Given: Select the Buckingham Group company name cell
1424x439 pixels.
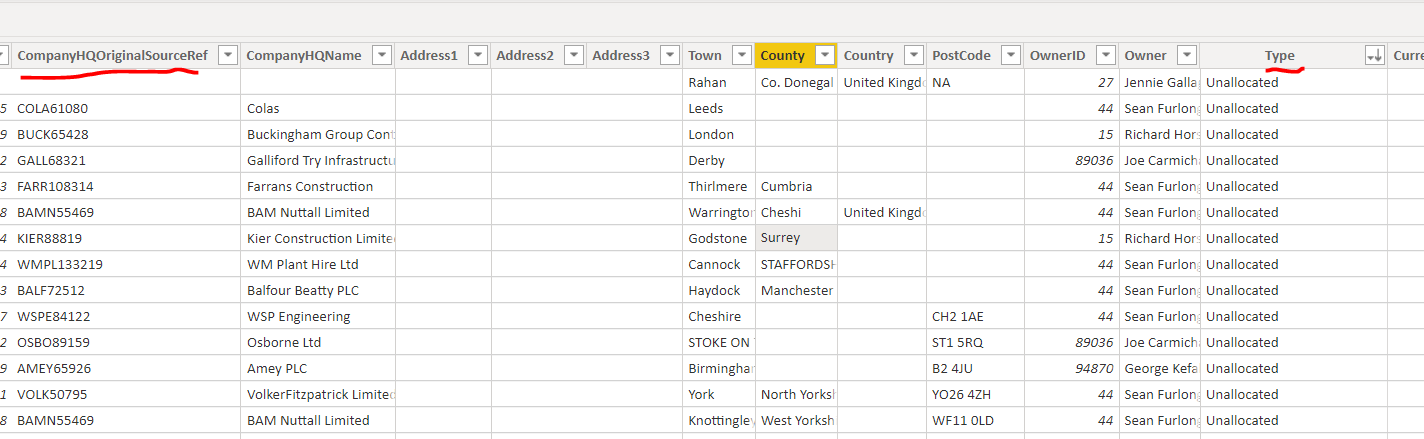Looking at the screenshot, I should (318, 134).
